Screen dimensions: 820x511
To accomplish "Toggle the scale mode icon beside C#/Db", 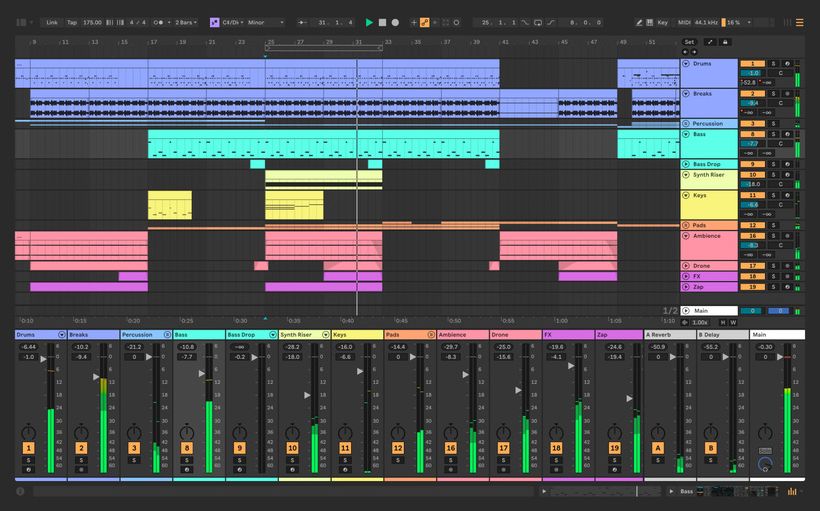I will pyautogui.click(x=214, y=22).
